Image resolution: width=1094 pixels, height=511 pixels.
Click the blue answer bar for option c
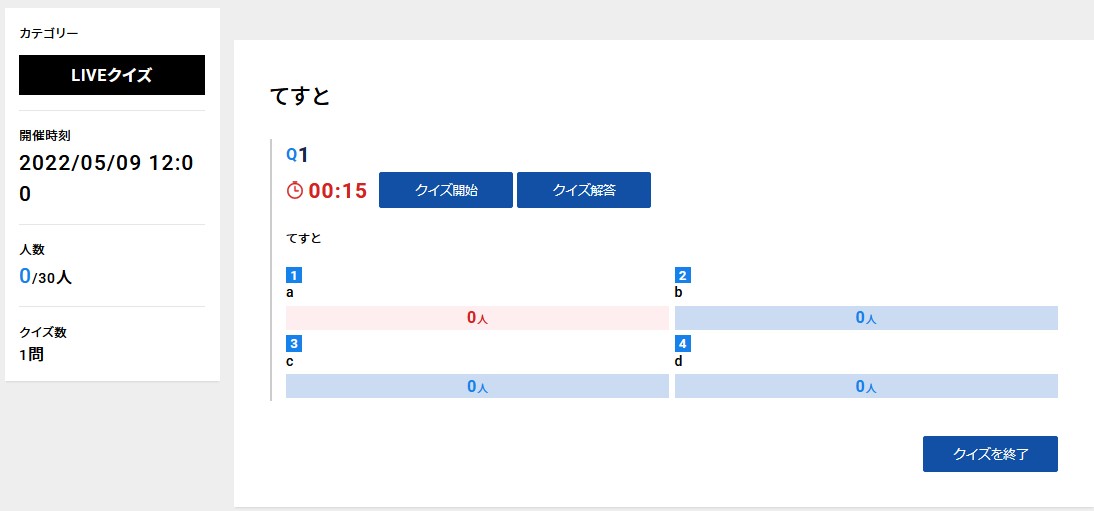click(477, 386)
